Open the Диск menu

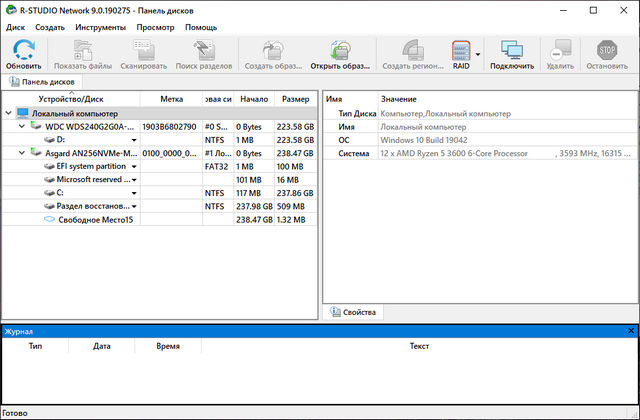tap(15, 27)
